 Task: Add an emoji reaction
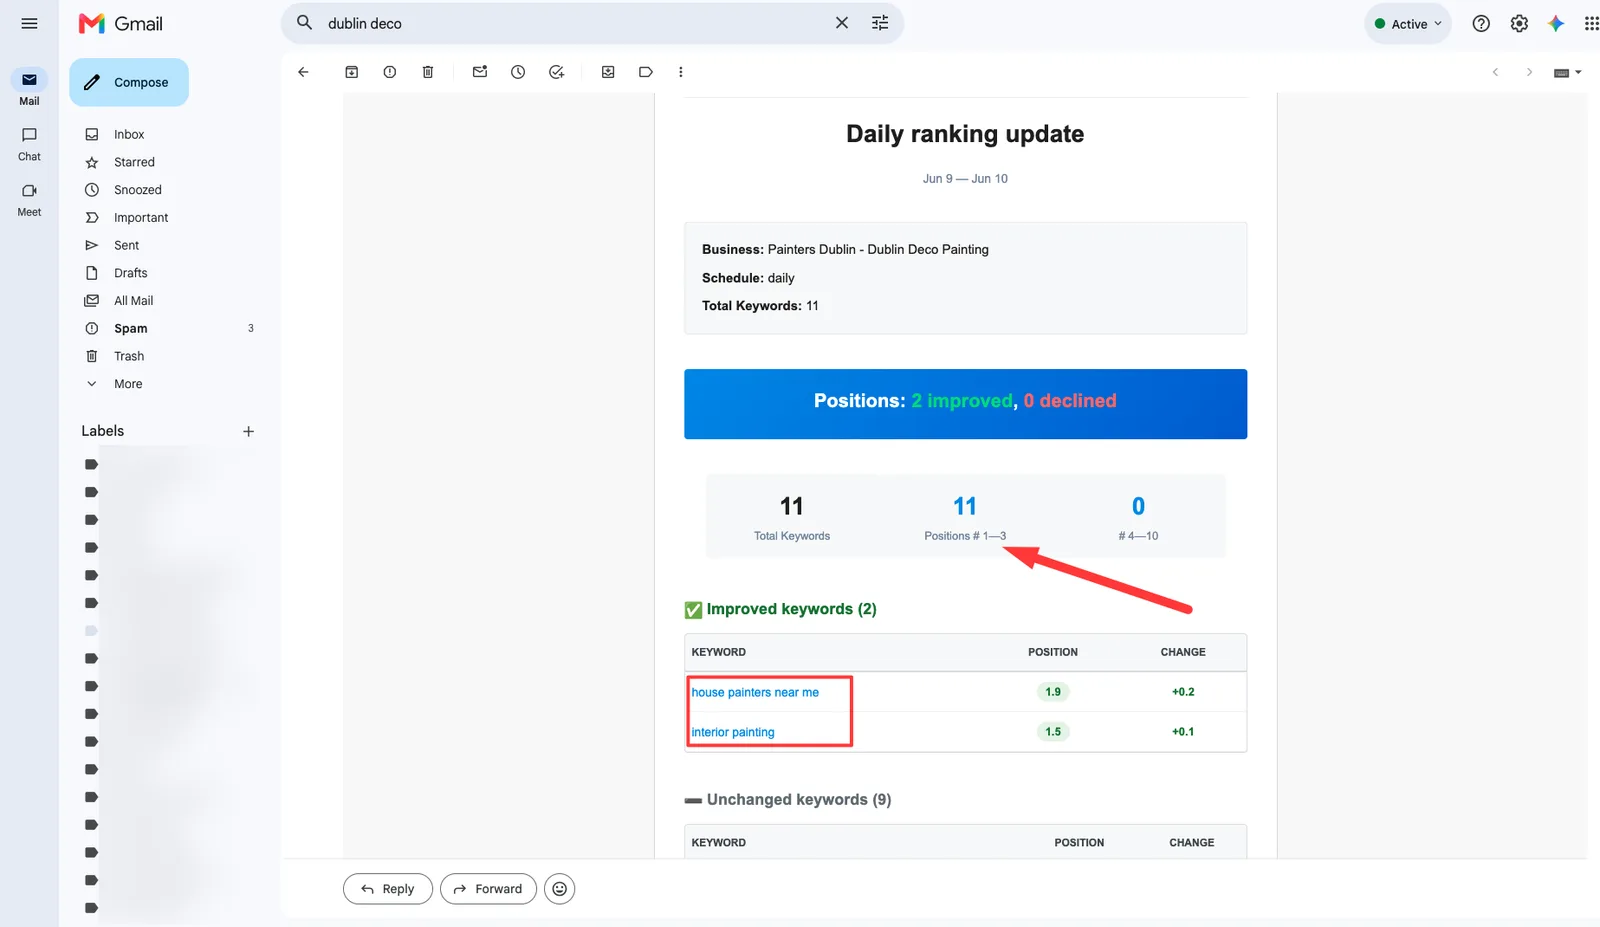click(560, 889)
